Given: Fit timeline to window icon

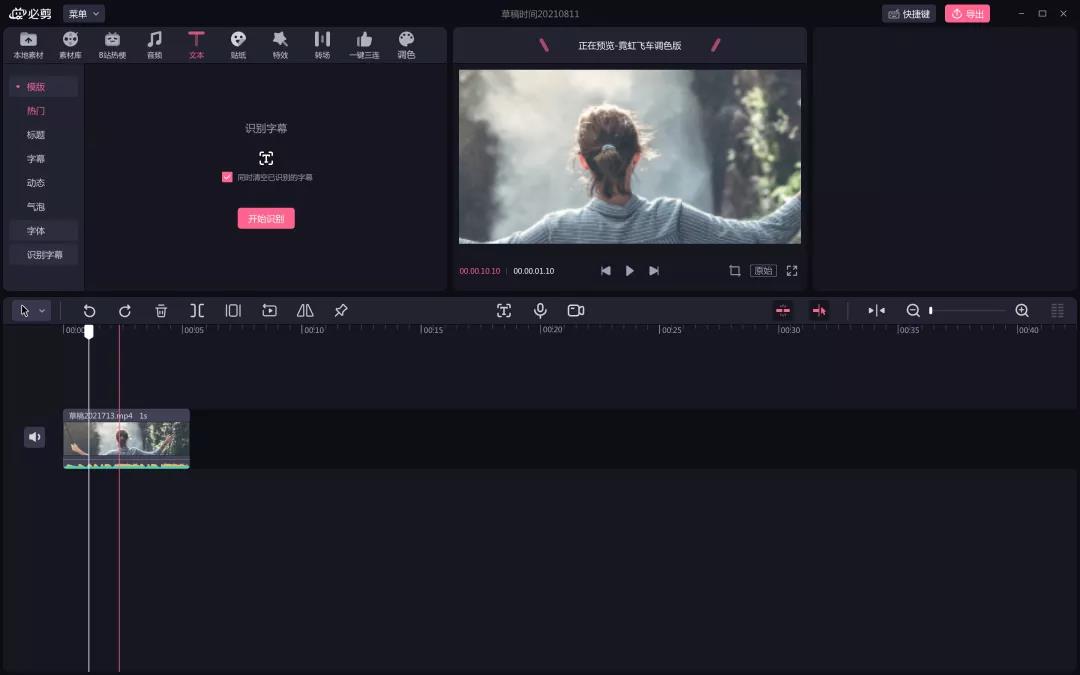Looking at the screenshot, I should coord(876,311).
